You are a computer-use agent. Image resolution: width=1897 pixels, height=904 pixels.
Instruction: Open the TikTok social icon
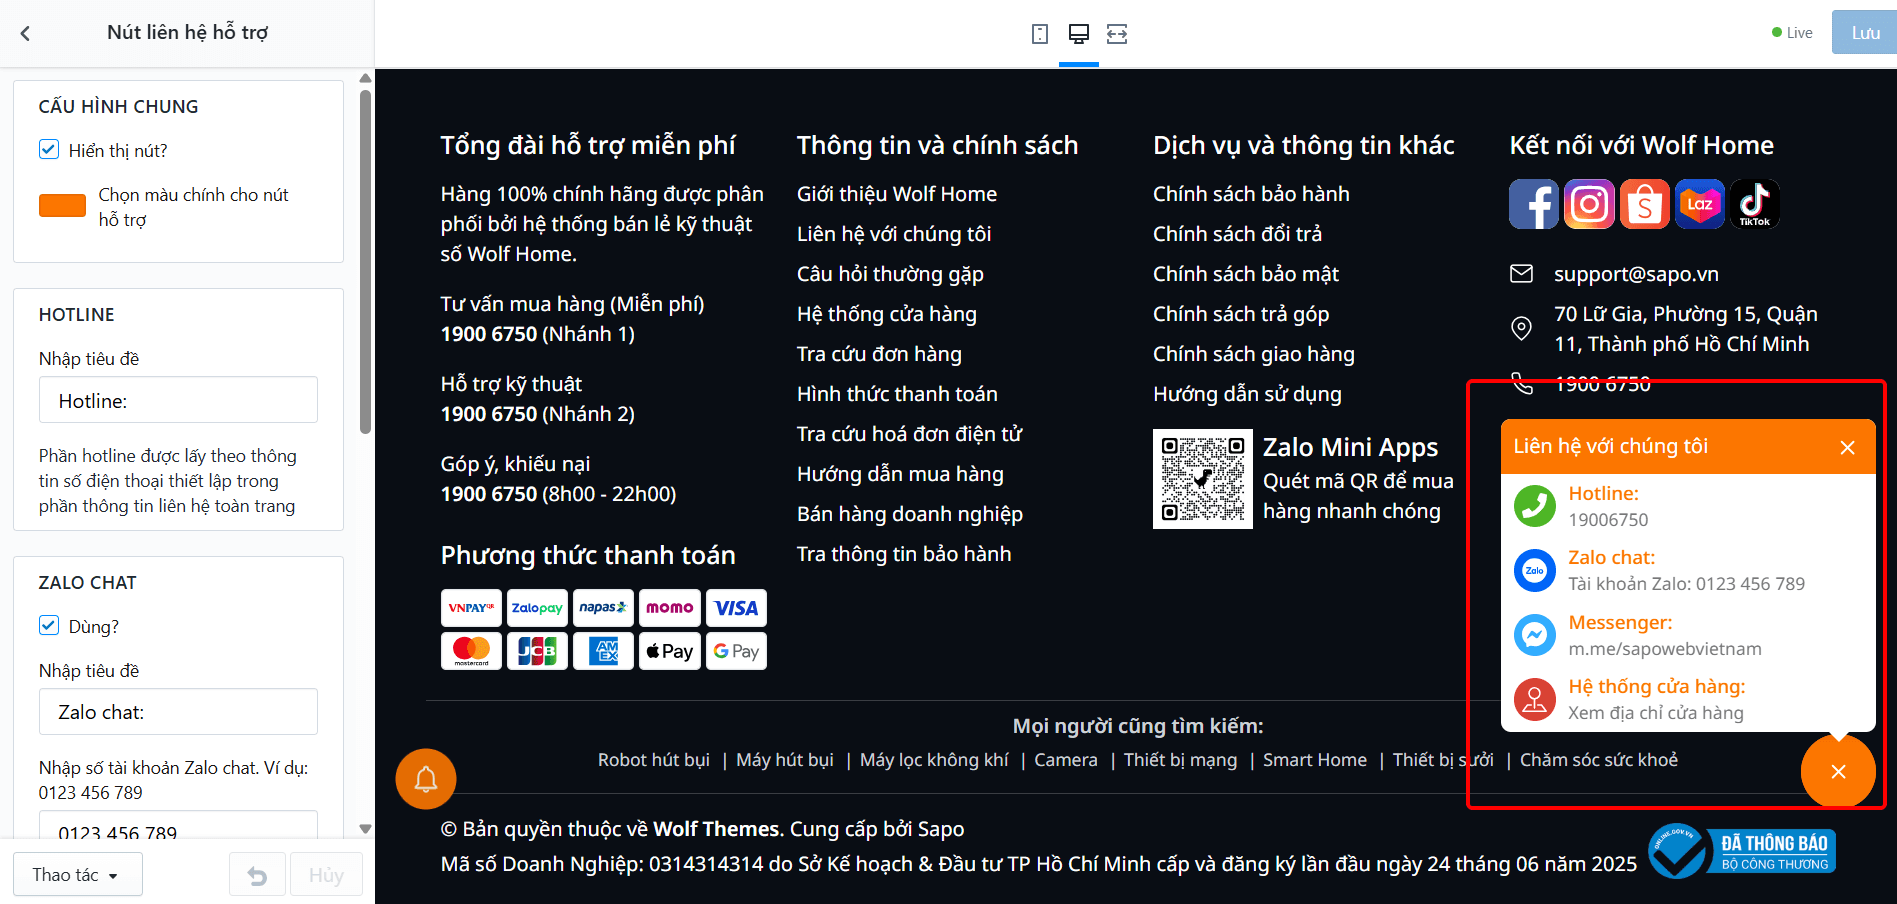pos(1755,204)
